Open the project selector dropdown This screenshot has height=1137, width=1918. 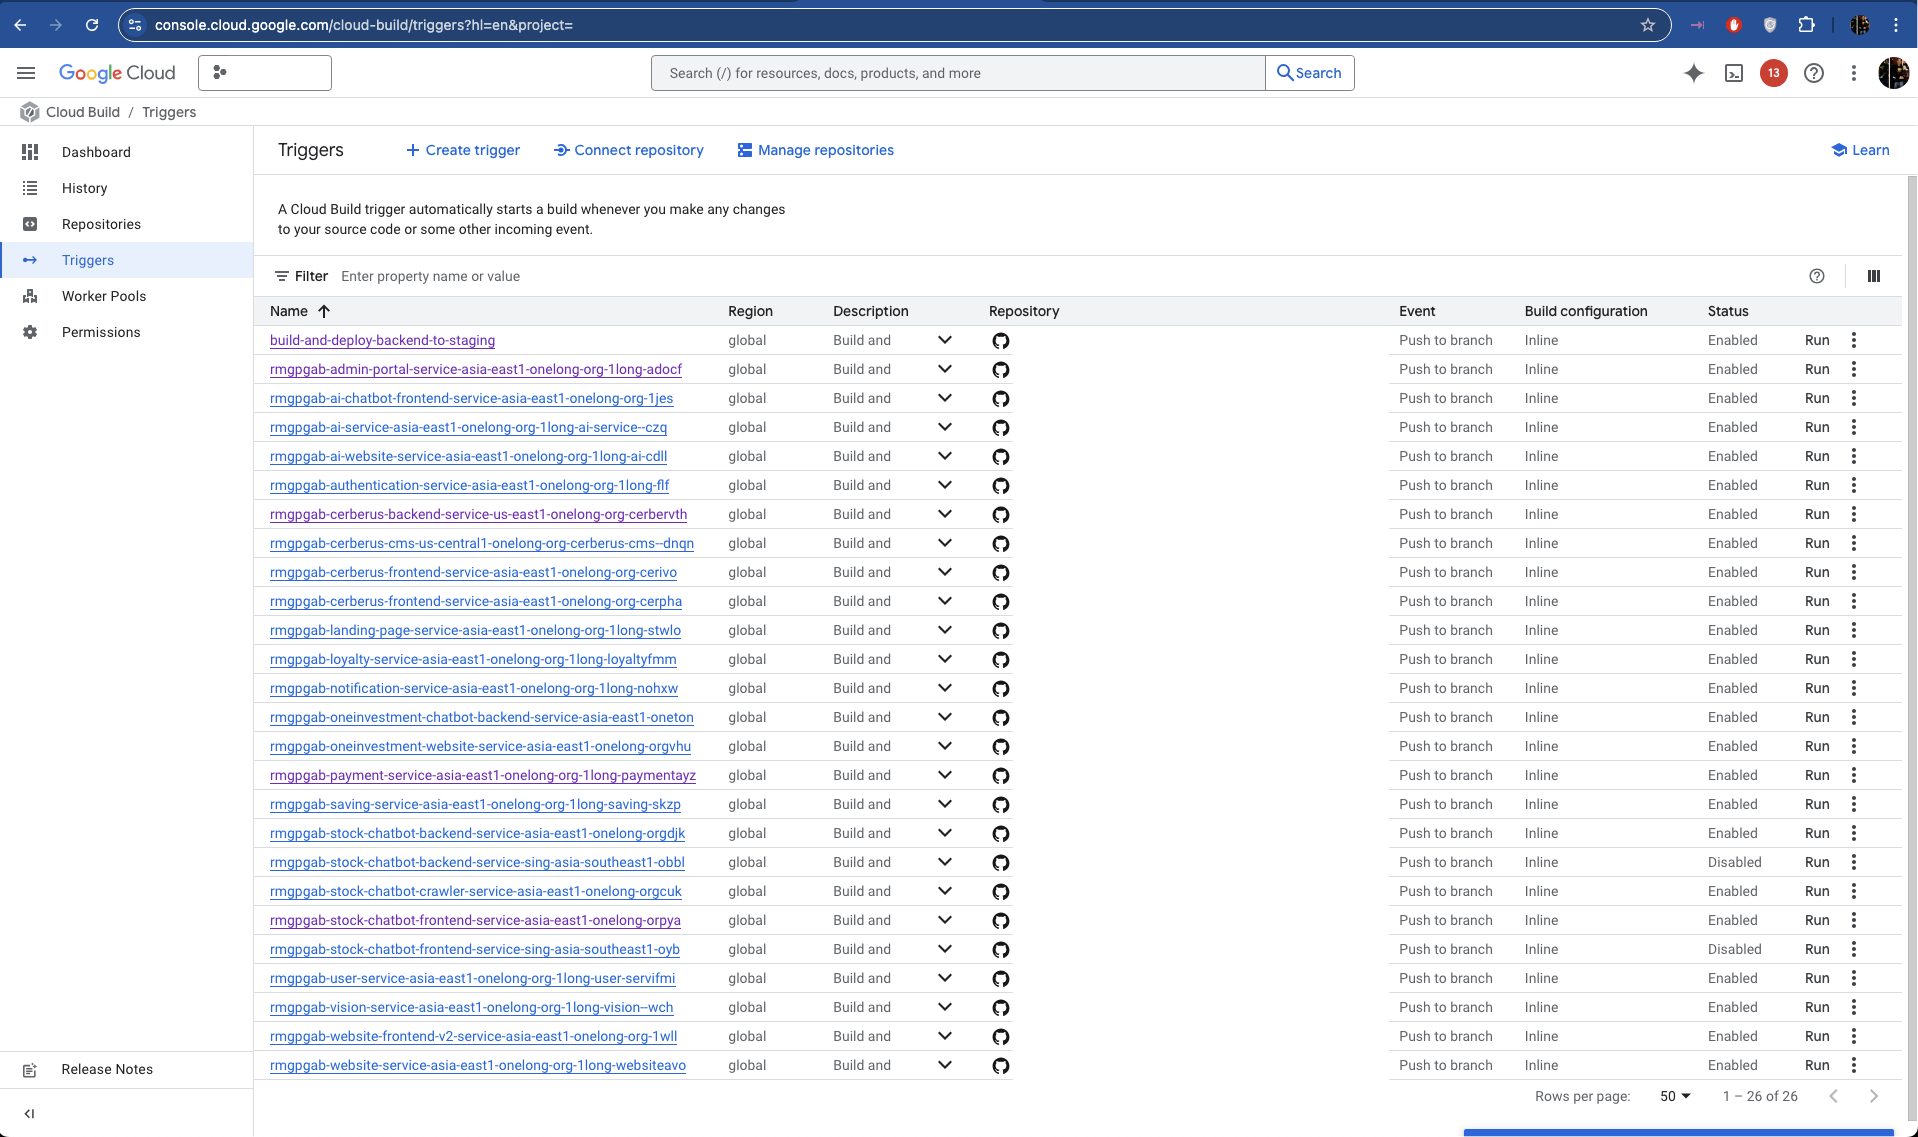[x=265, y=73]
